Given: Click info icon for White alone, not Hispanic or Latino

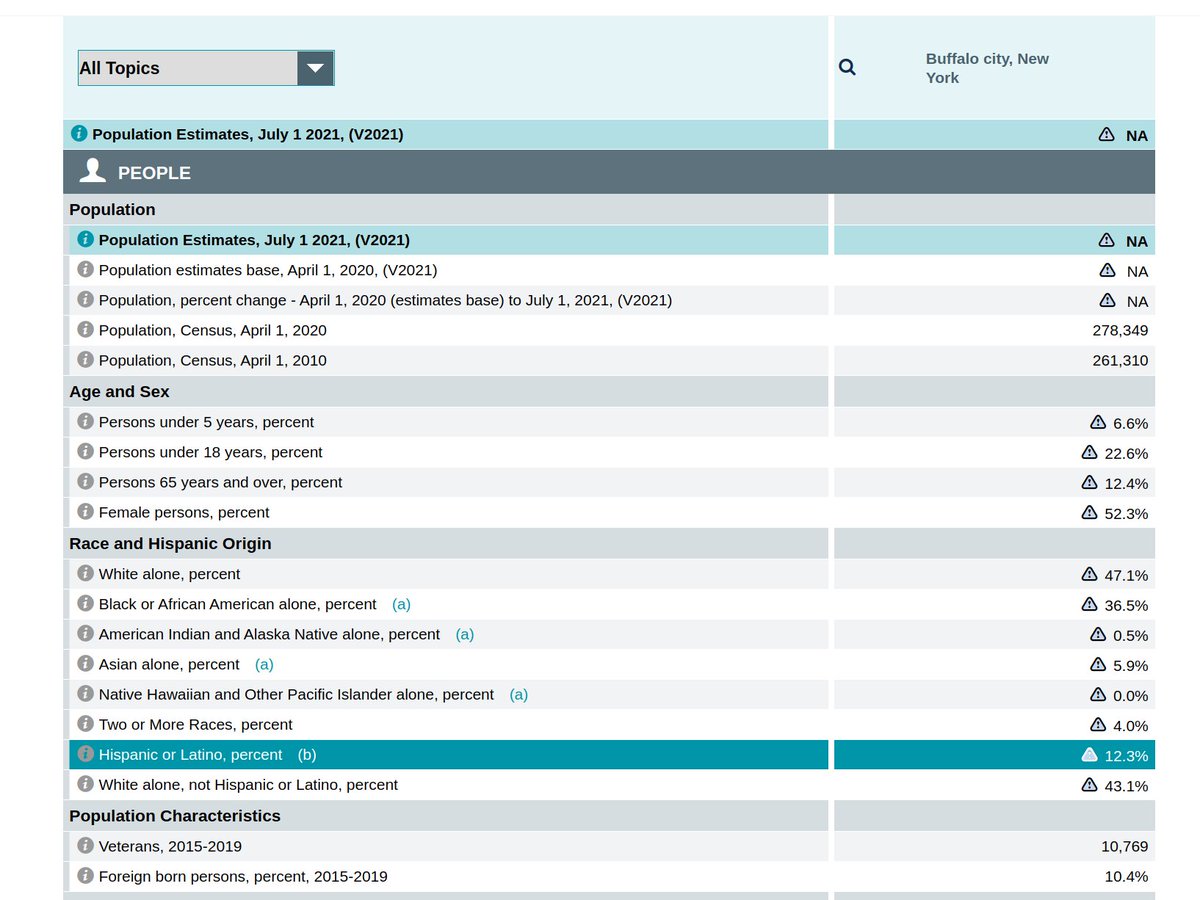Looking at the screenshot, I should (86, 784).
